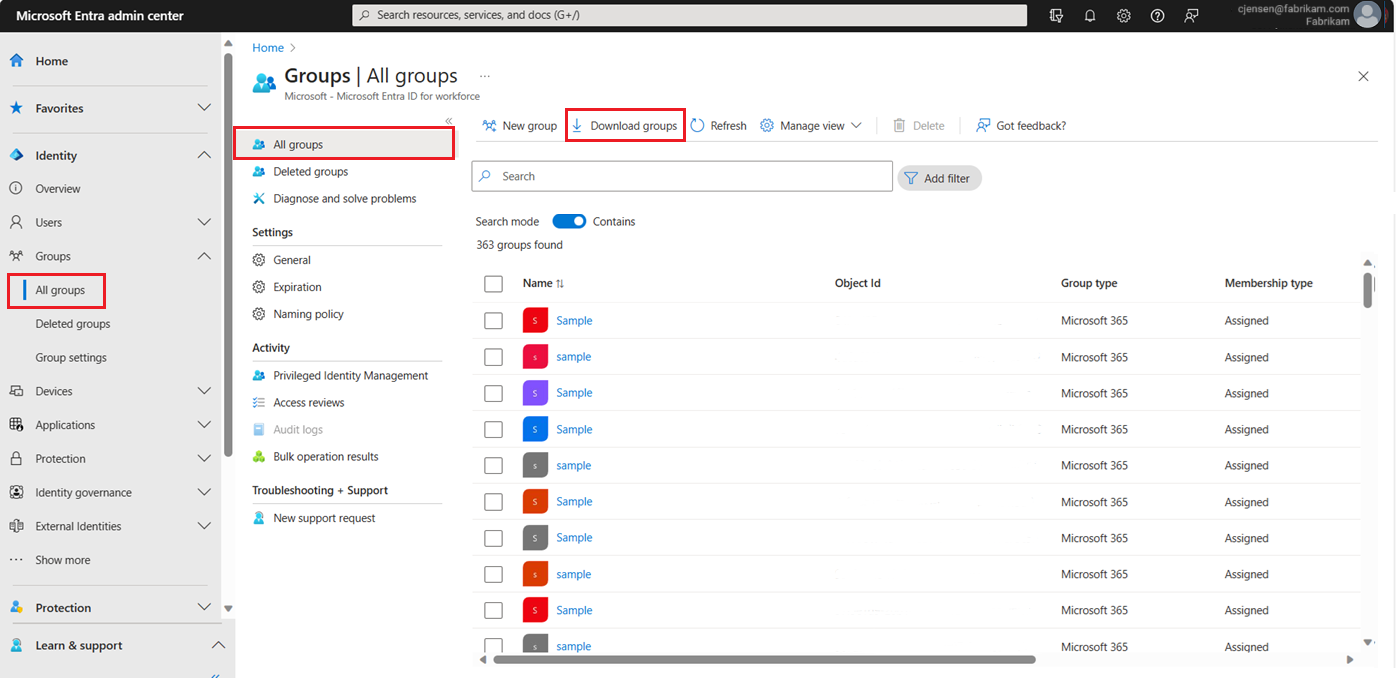Open the Manage view dropdown
The width and height of the screenshot is (1396, 678).
810,126
